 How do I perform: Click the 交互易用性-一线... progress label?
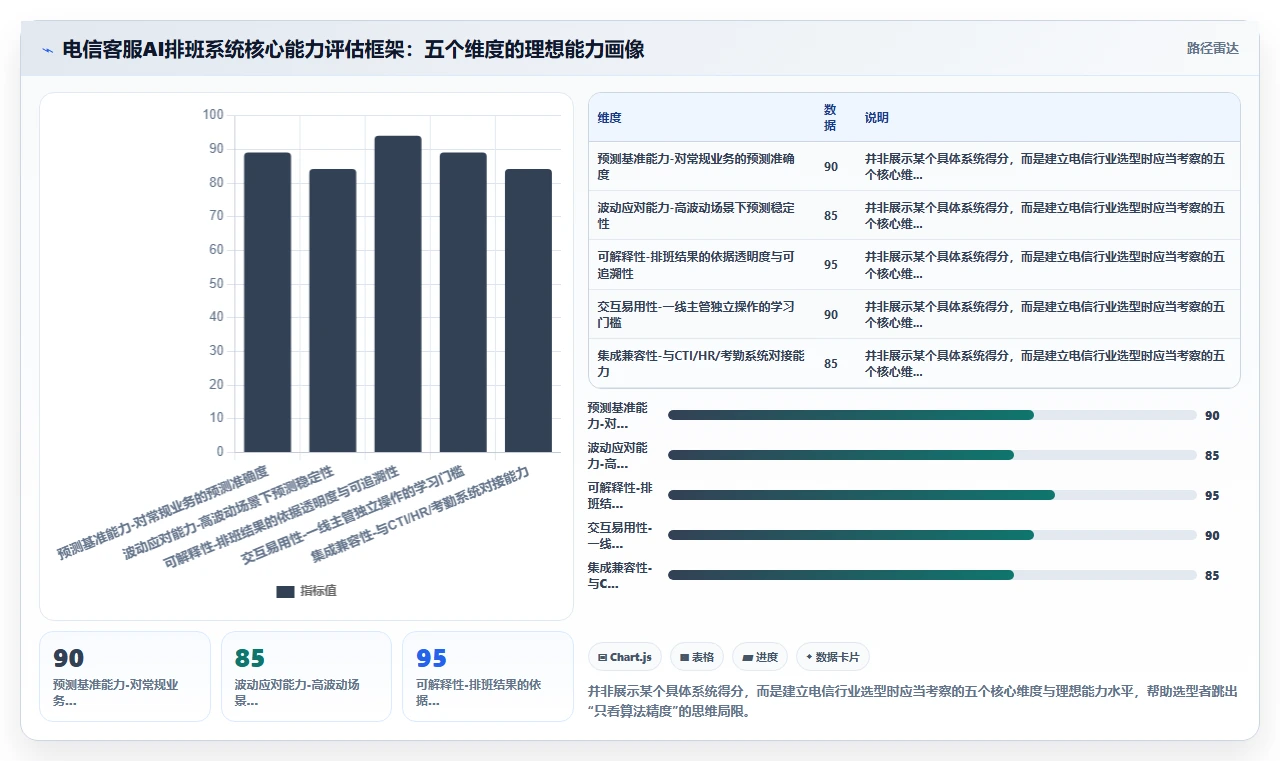pos(619,535)
